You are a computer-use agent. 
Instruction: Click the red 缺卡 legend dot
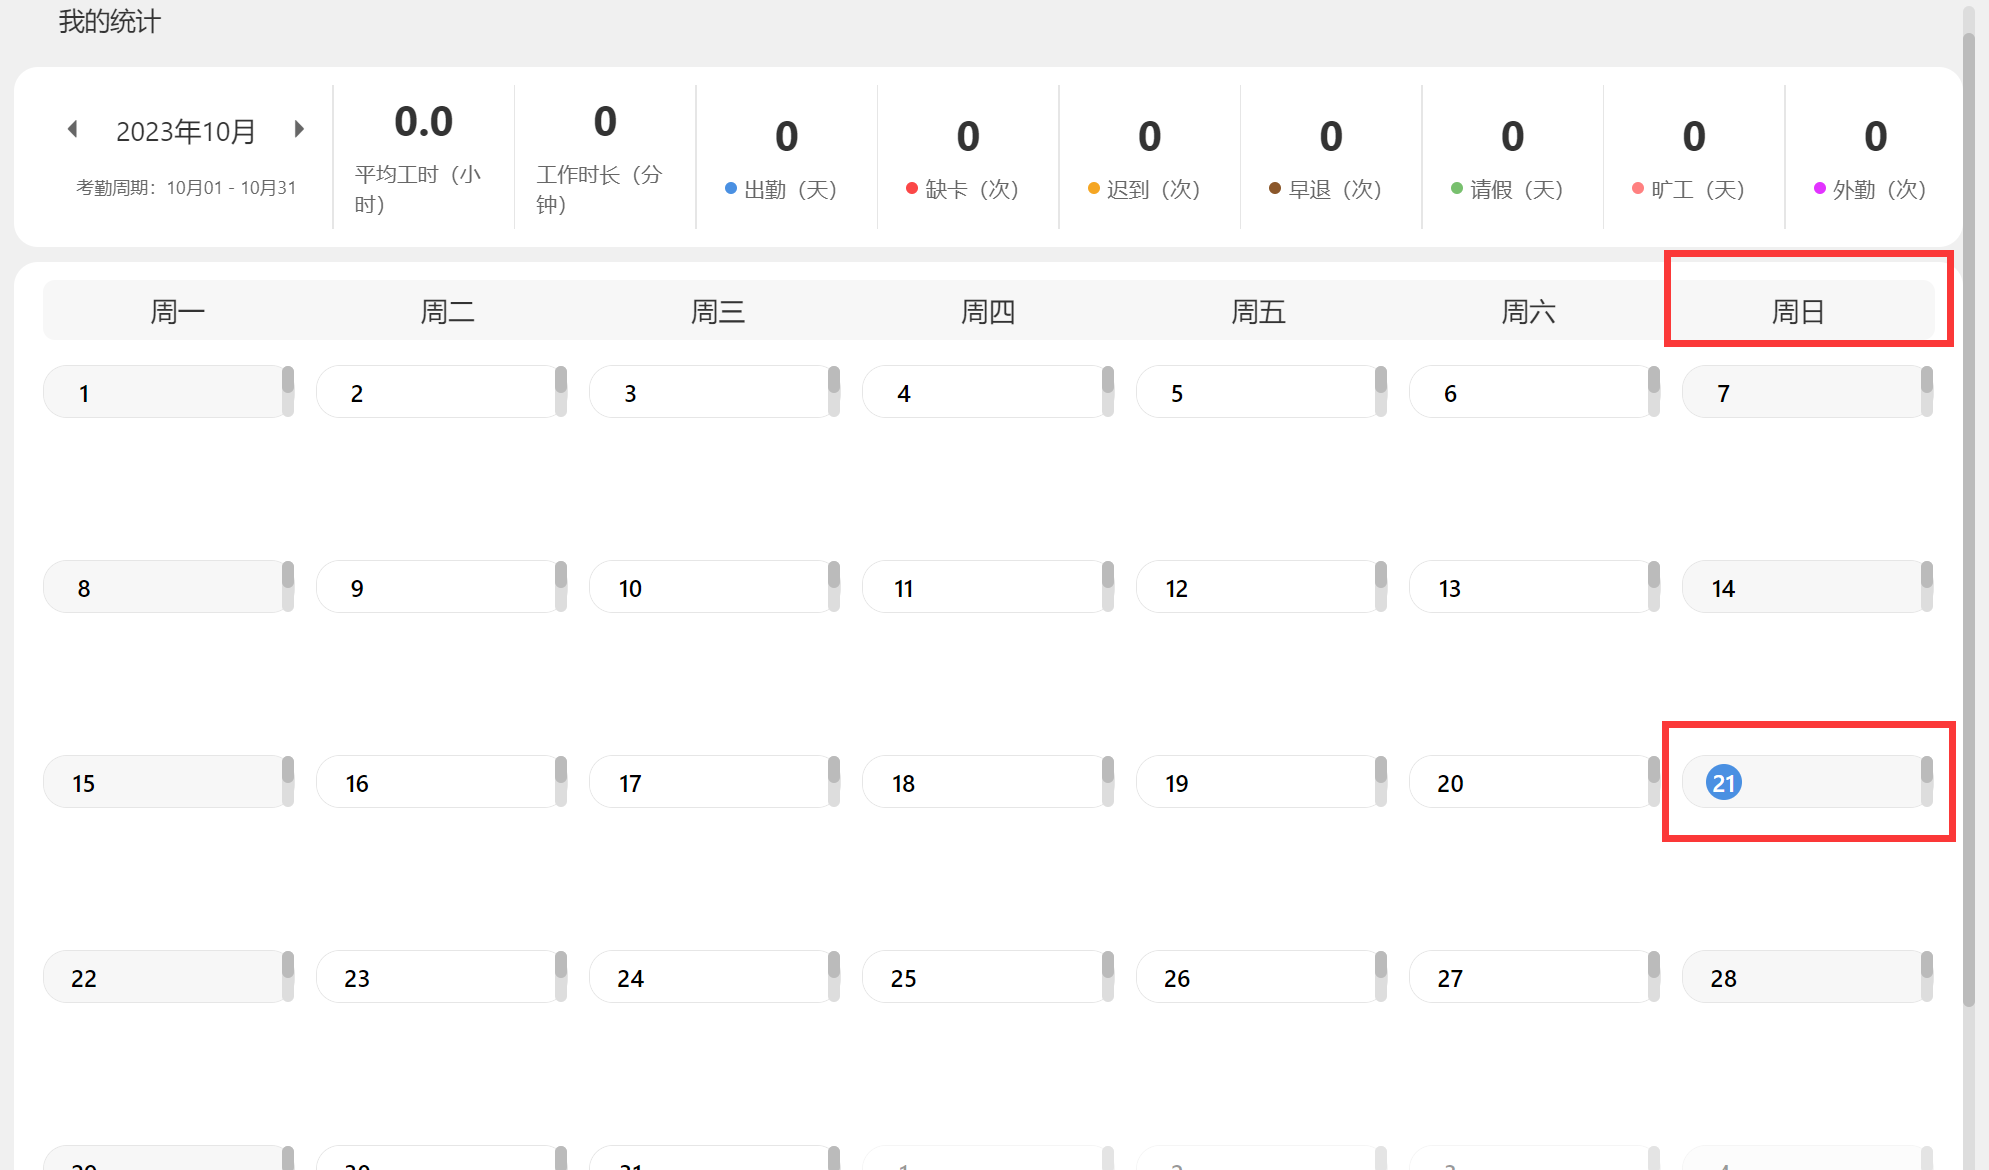click(x=912, y=188)
